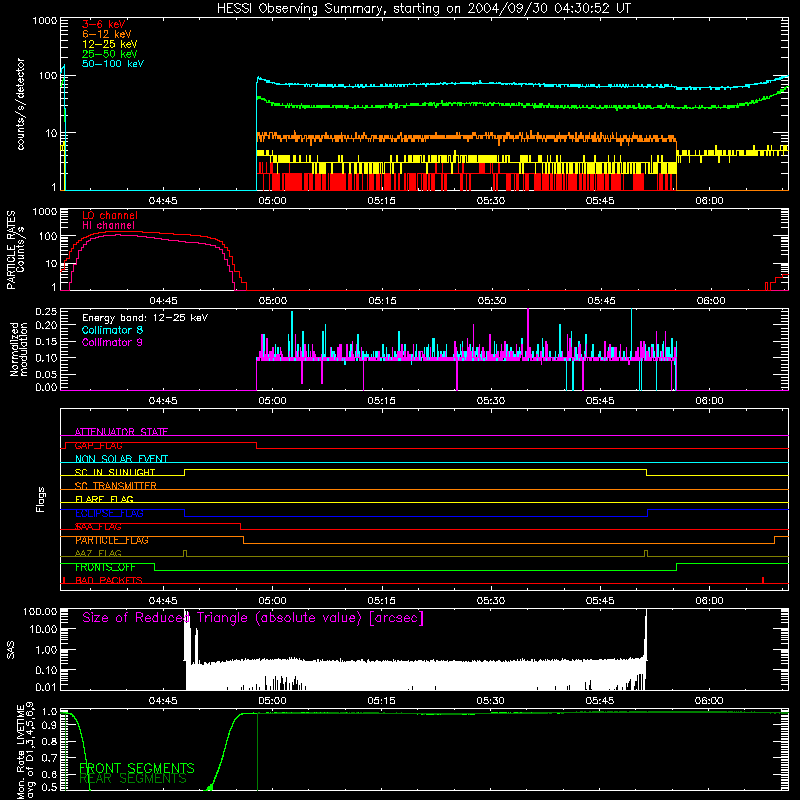Select the 6-12 keV legend entry

pyautogui.click(x=107, y=34)
